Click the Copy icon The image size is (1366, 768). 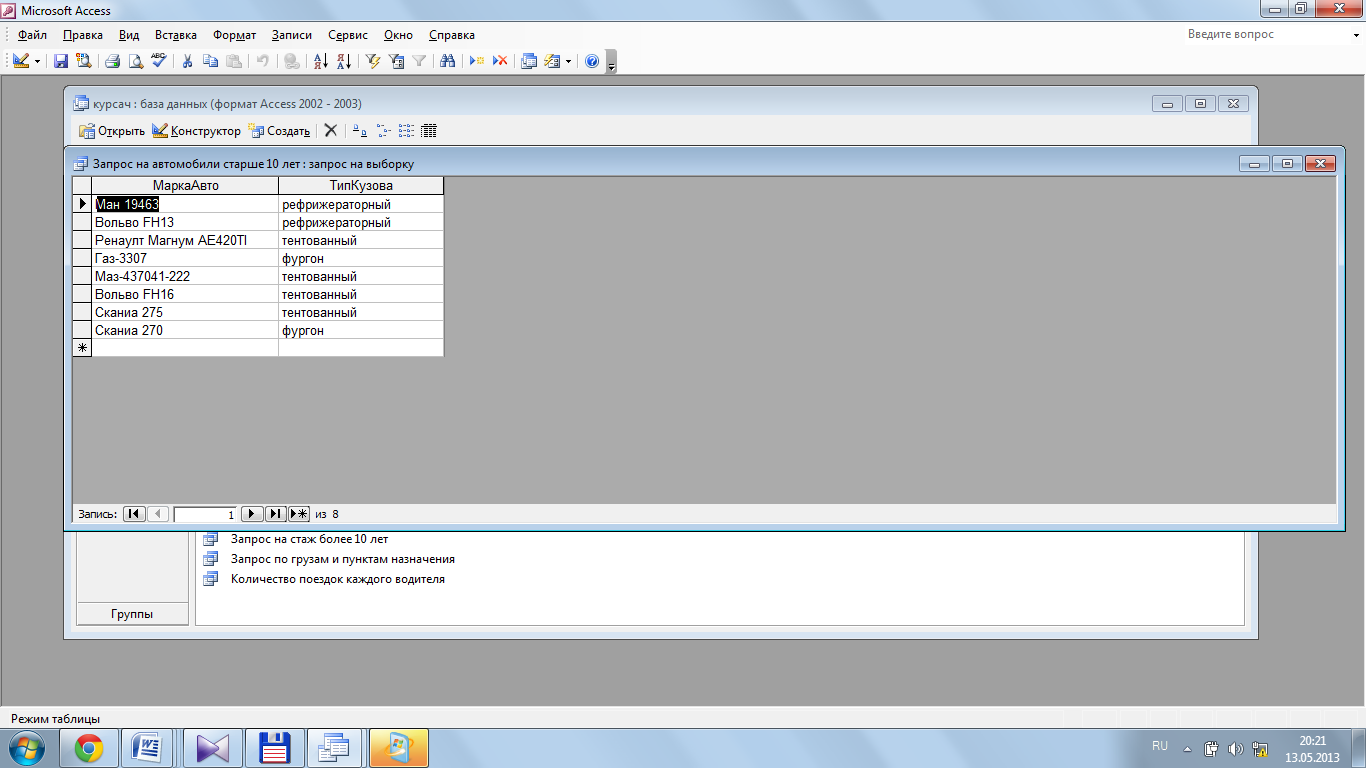[x=210, y=61]
